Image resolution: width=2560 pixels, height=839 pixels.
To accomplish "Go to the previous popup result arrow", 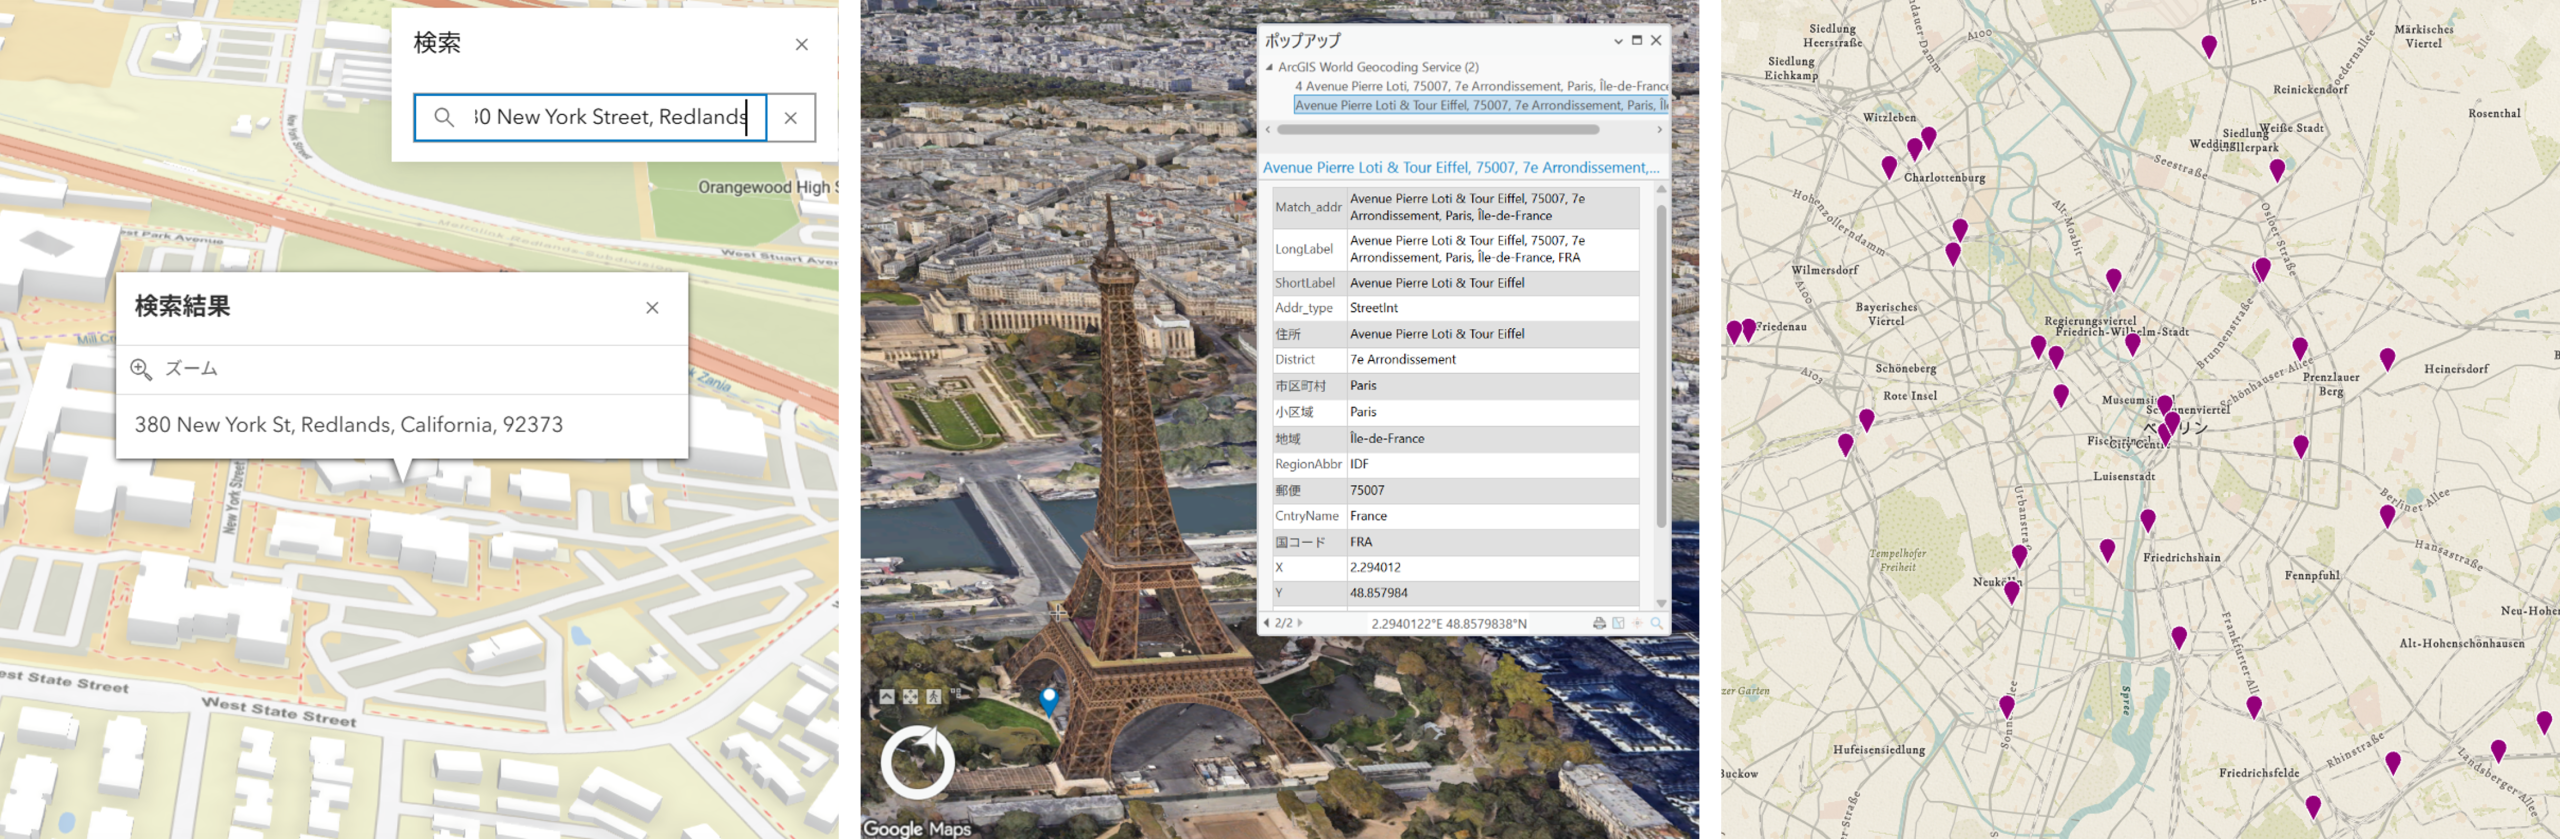I will [x=1267, y=623].
